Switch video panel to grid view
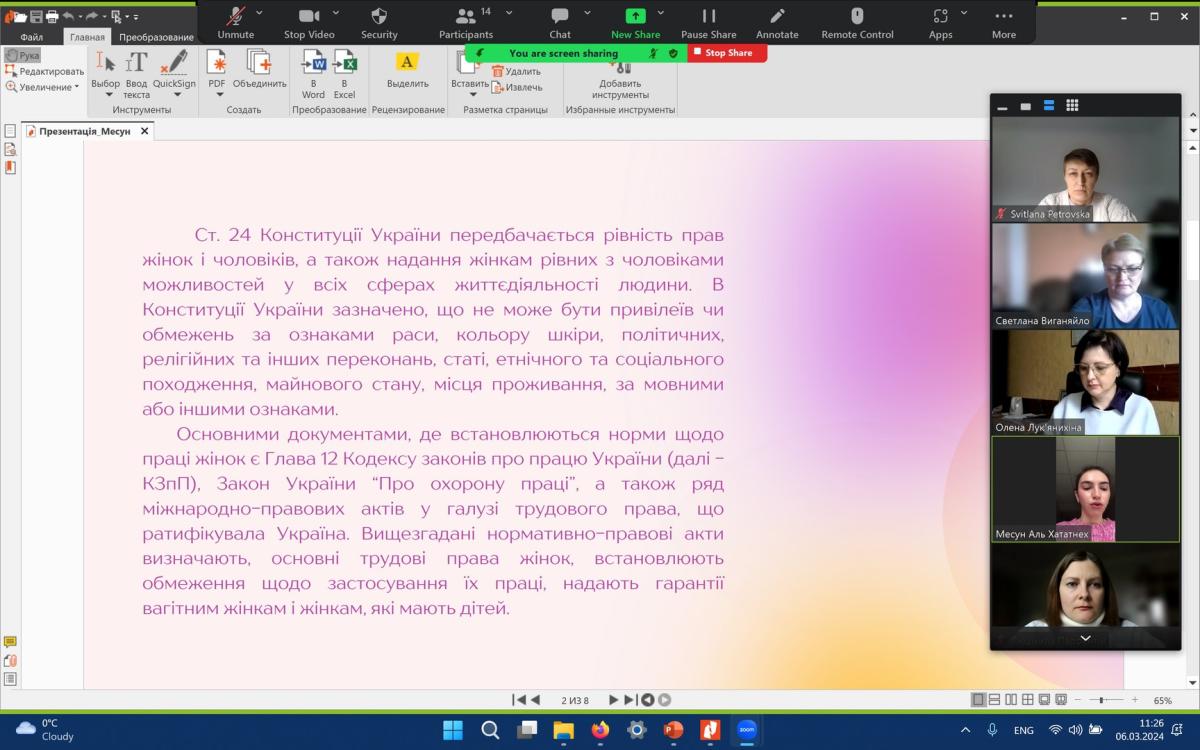This screenshot has height=750, width=1200. click(1072, 105)
